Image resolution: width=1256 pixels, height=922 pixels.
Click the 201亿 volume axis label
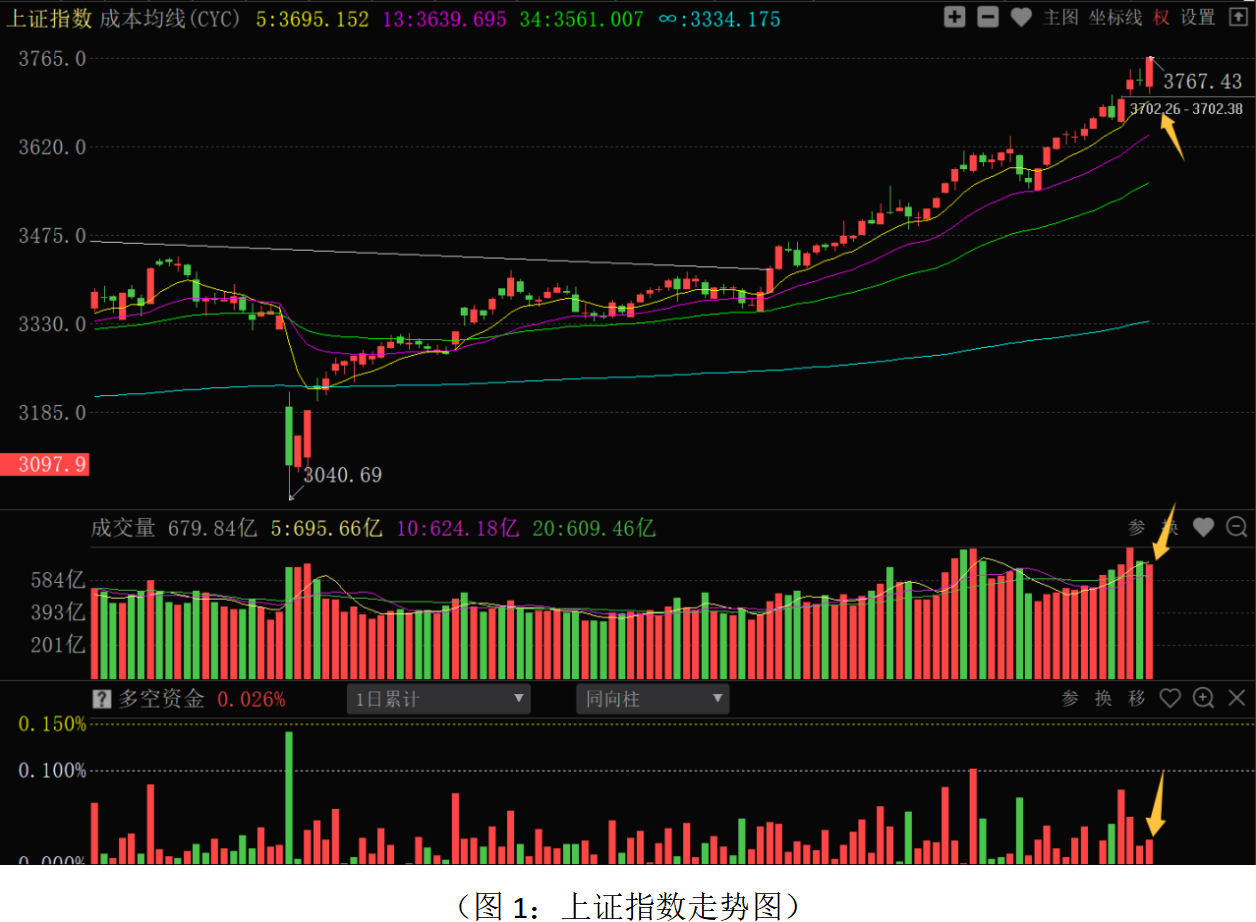pyautogui.click(x=57, y=645)
